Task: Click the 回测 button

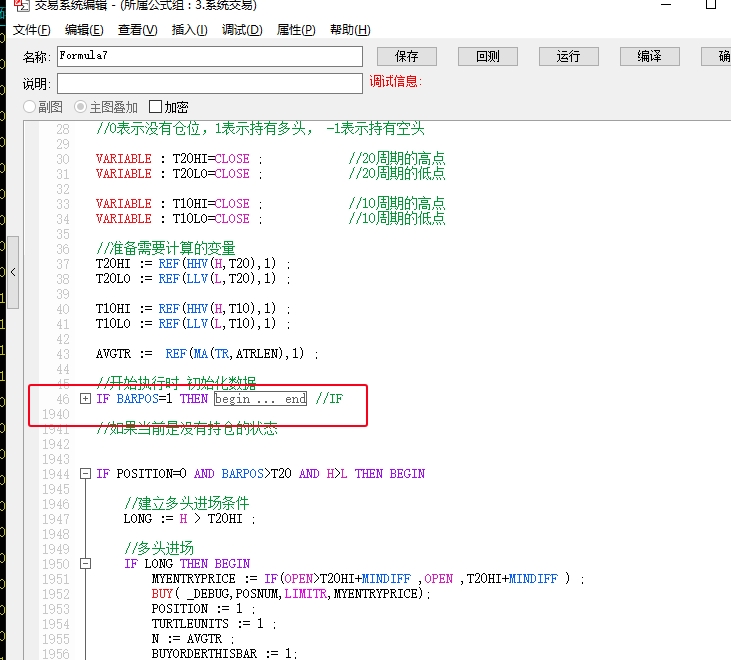Action: point(488,56)
